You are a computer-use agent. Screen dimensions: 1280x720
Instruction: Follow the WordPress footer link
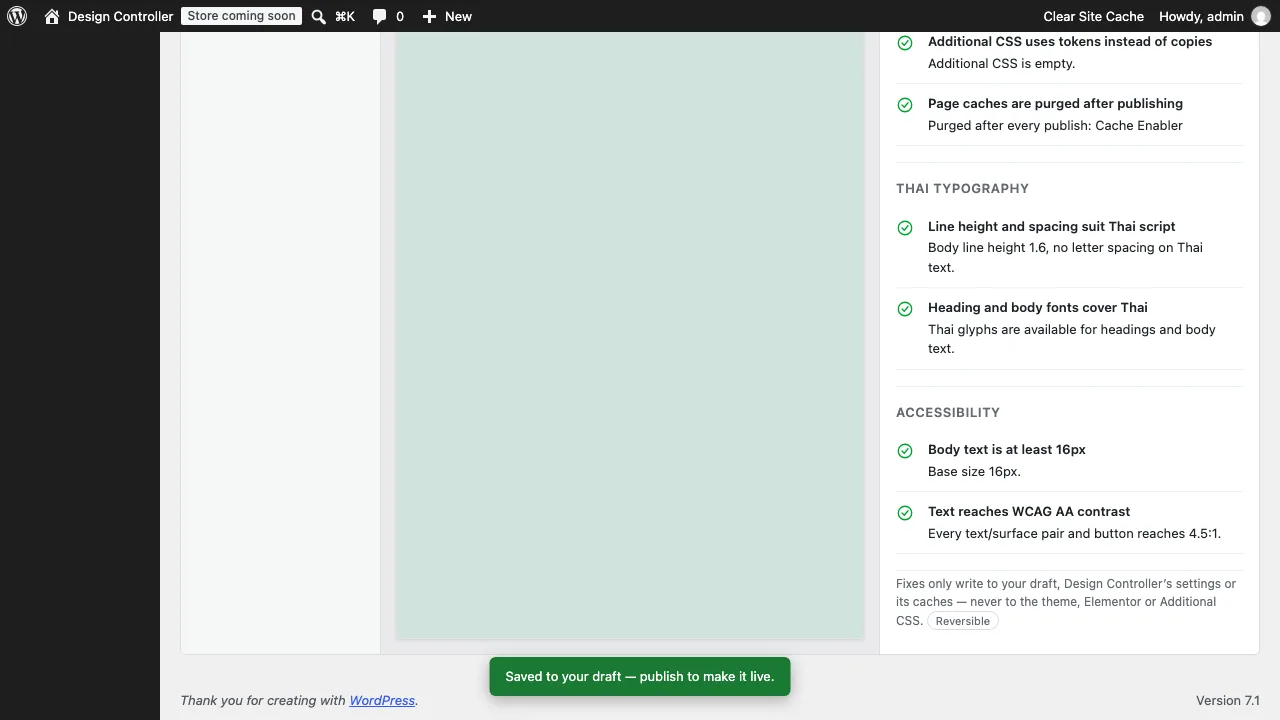382,701
